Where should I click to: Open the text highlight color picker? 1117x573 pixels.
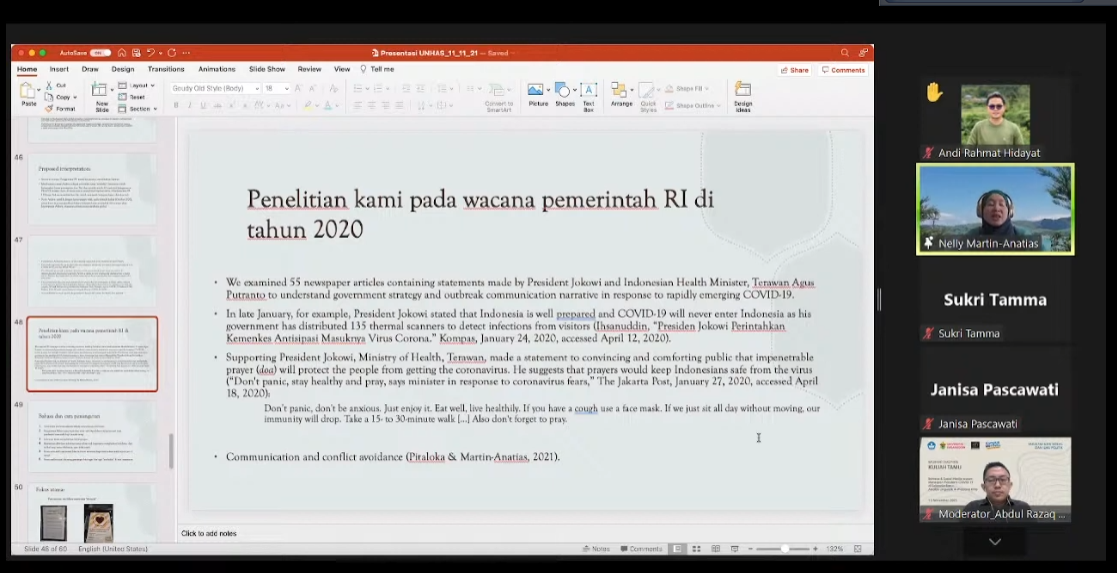[x=308, y=105]
